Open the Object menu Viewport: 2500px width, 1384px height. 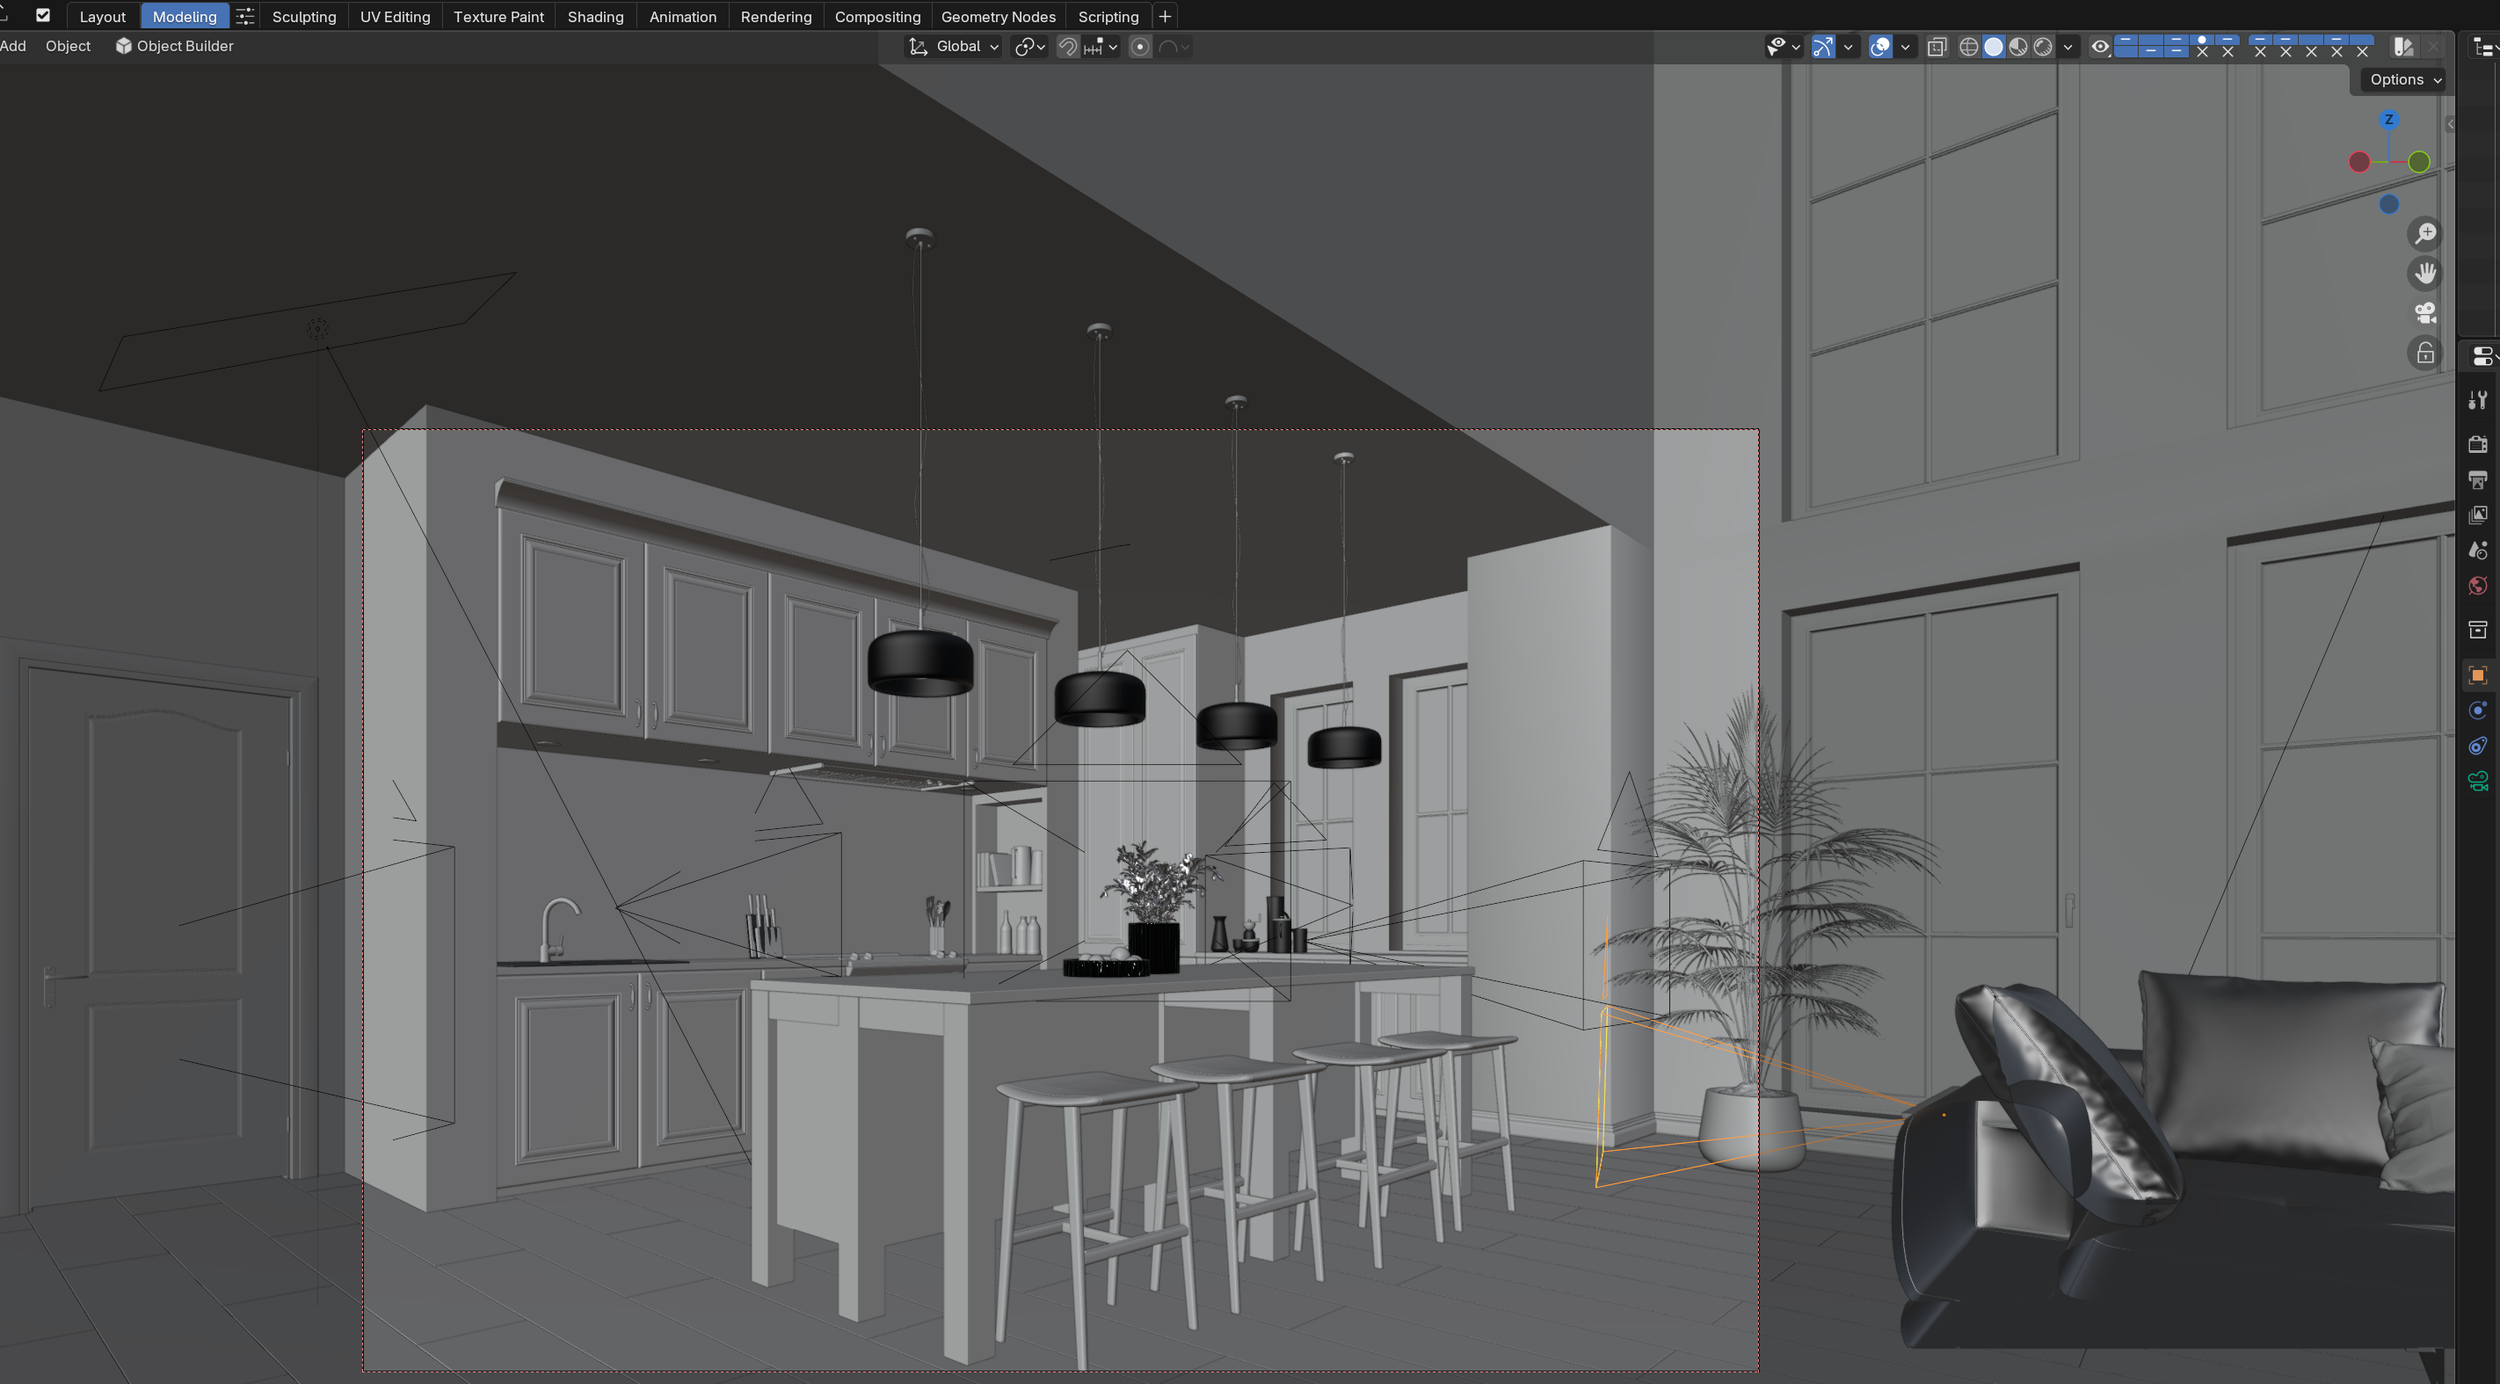pyautogui.click(x=68, y=46)
